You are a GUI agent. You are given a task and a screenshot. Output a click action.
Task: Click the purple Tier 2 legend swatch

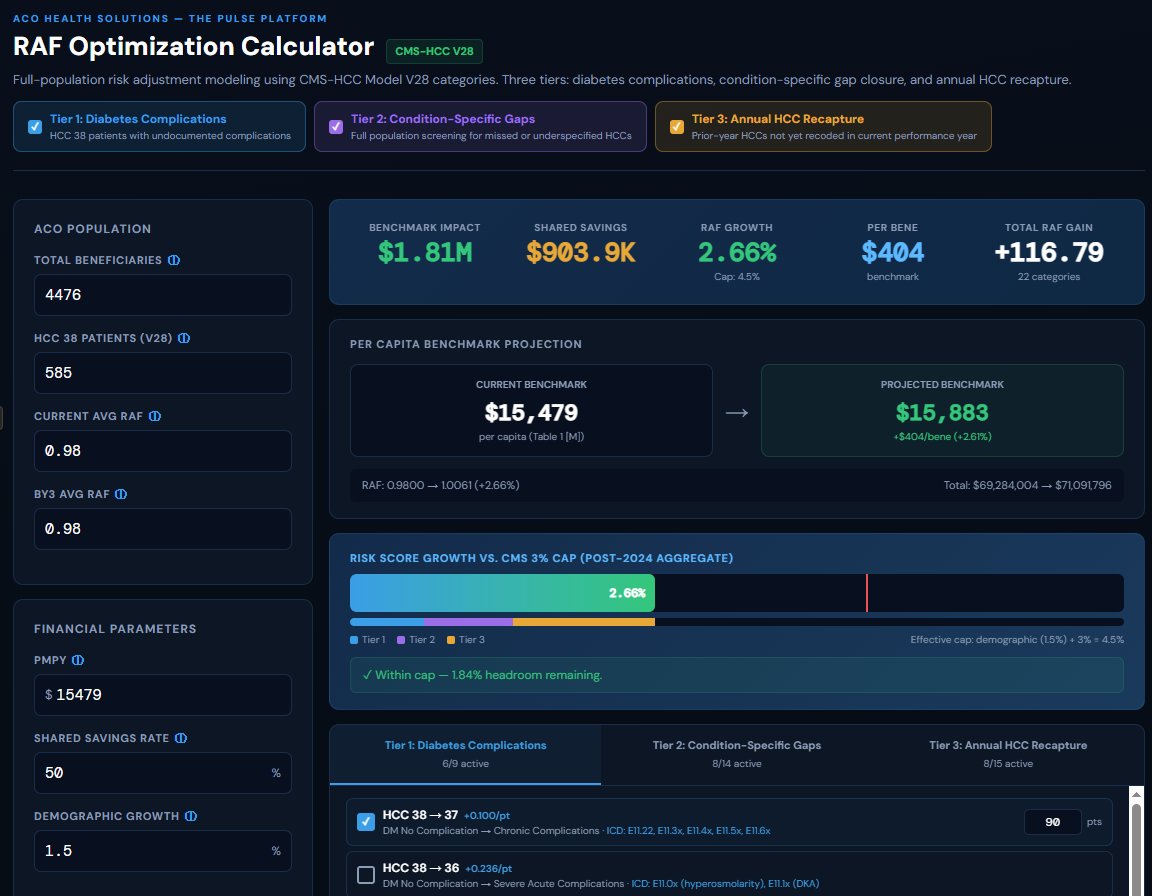point(401,640)
